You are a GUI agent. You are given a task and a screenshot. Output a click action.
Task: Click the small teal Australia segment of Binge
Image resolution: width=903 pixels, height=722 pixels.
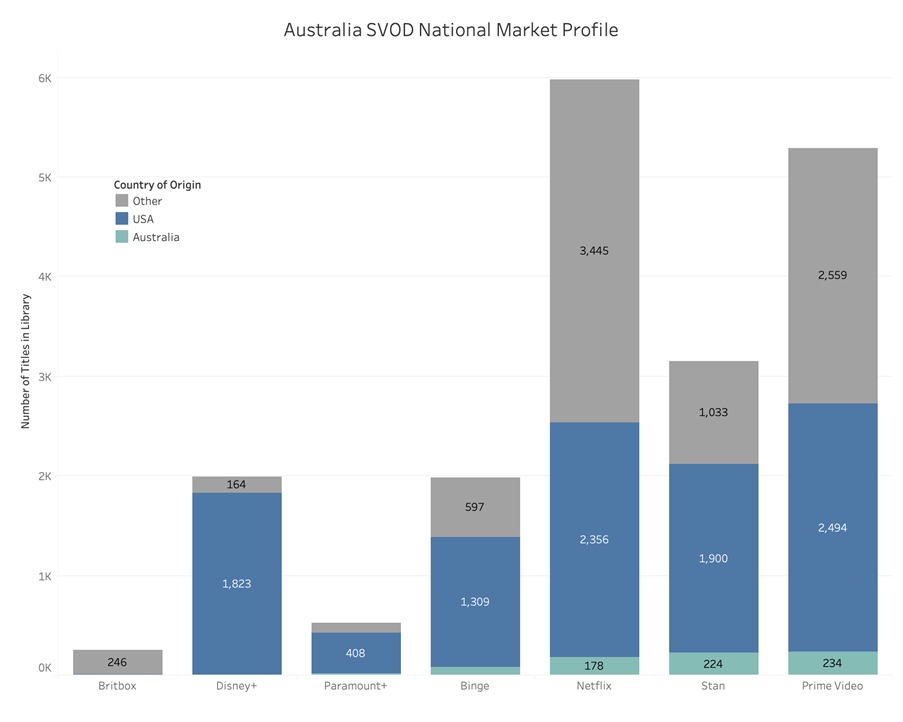[x=475, y=671]
